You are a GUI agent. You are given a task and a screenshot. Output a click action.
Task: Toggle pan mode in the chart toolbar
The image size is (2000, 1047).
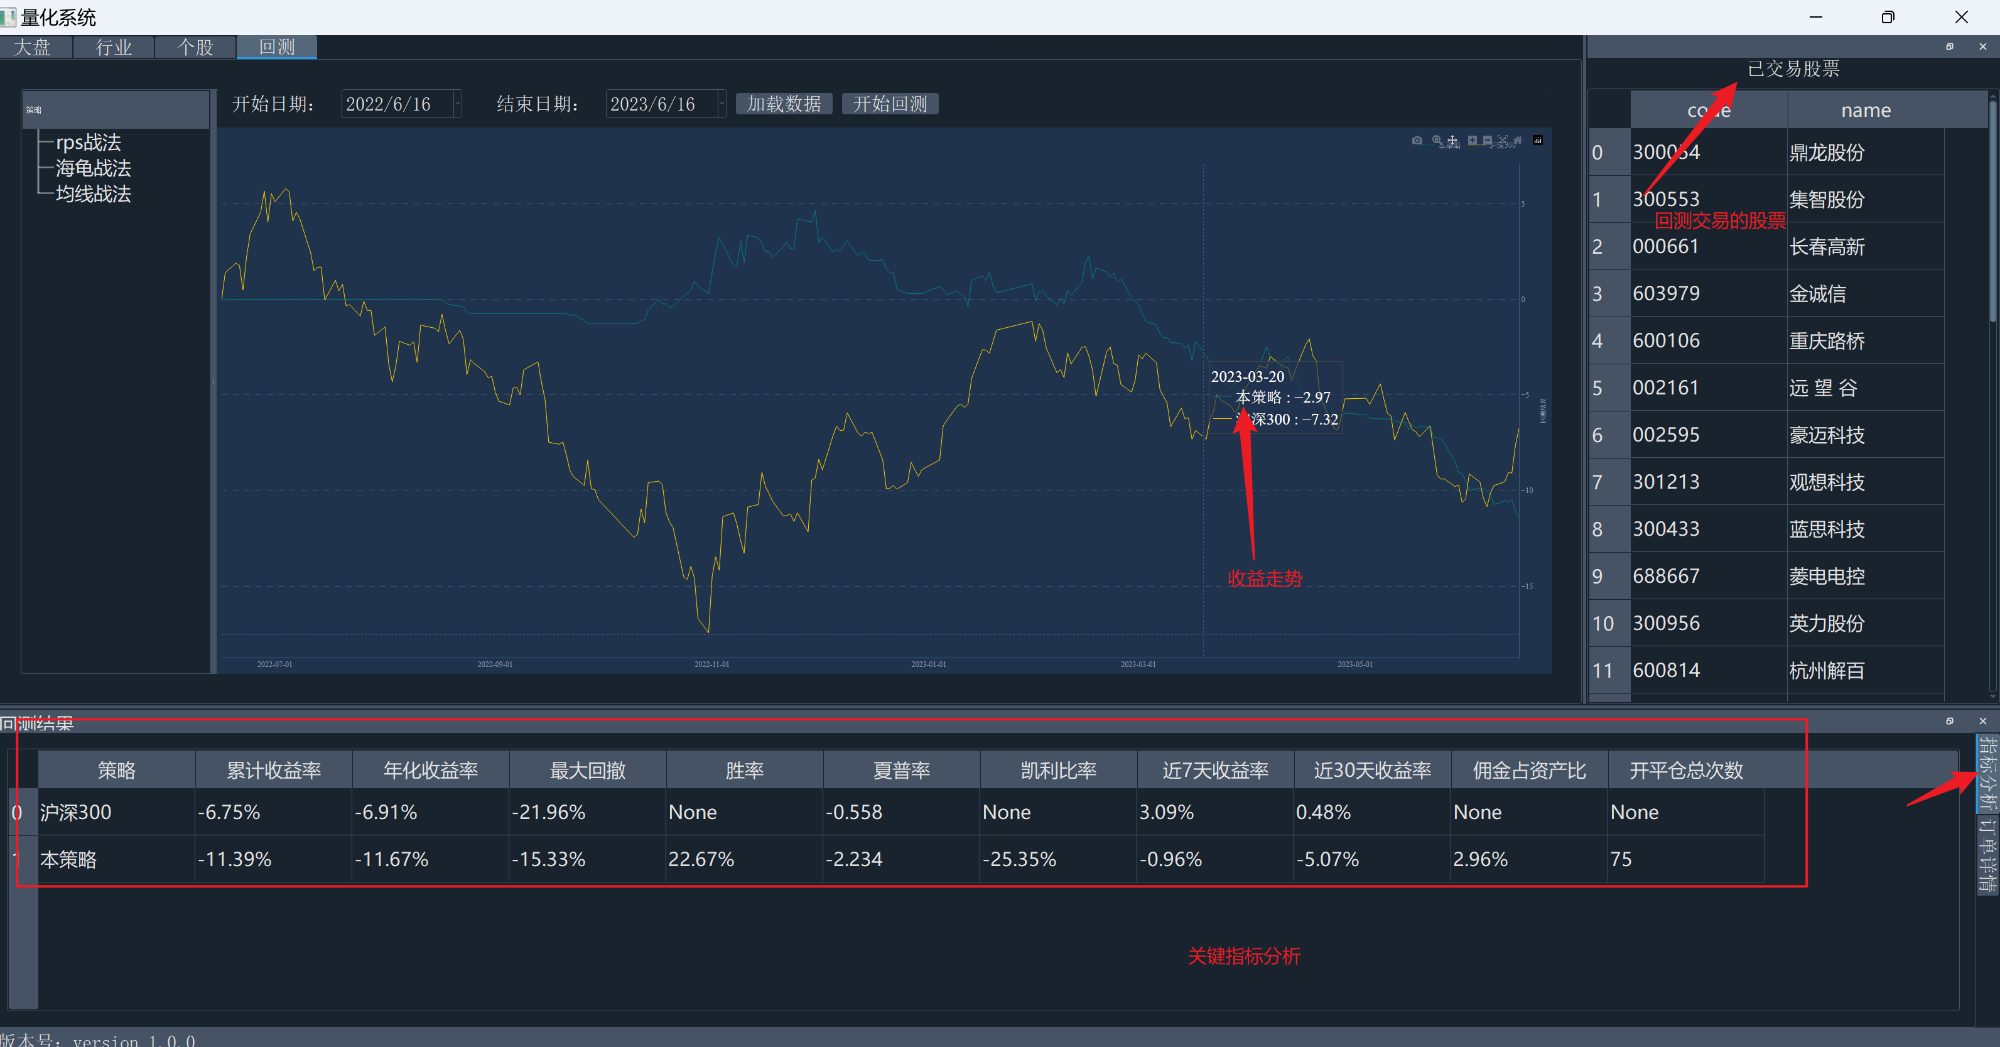click(x=1452, y=141)
